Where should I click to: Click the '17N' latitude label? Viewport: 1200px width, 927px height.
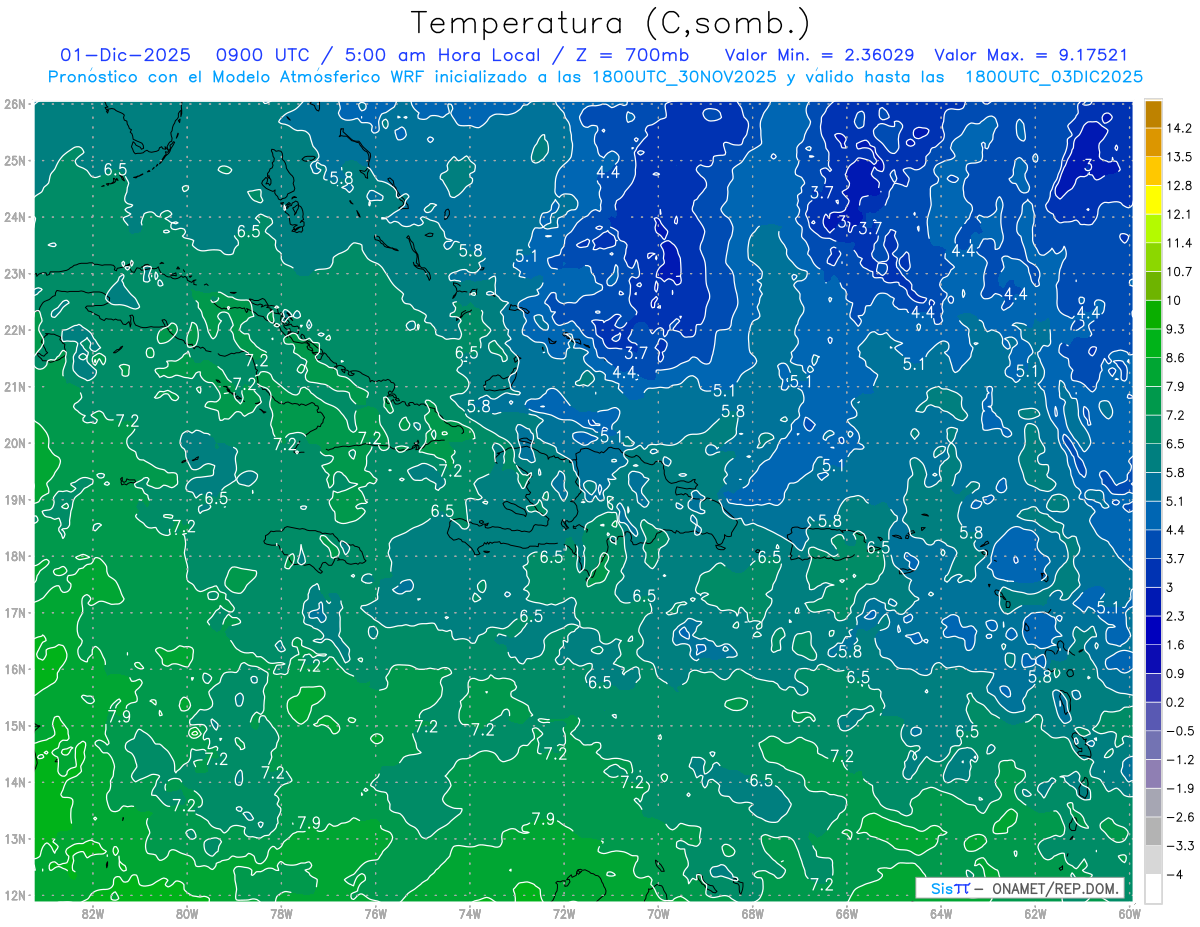(x=14, y=612)
